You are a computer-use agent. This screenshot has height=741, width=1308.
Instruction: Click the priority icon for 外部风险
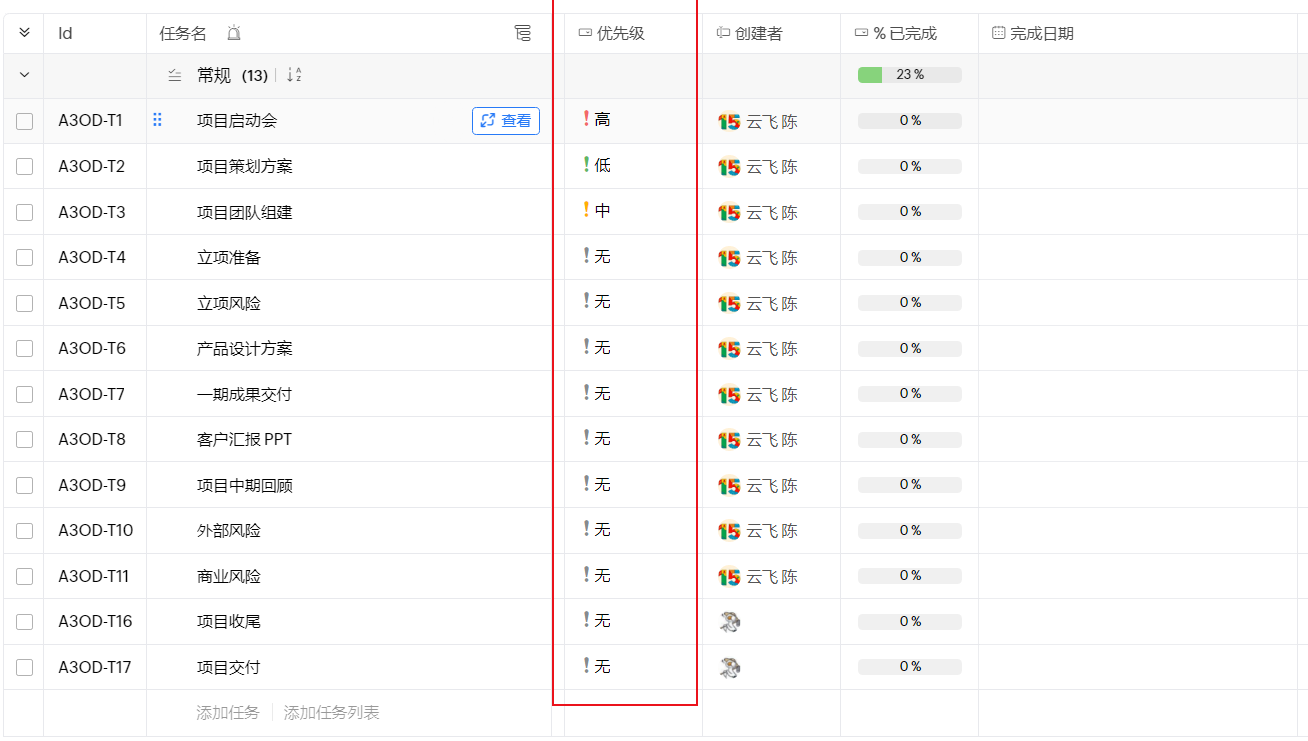pyautogui.click(x=586, y=529)
